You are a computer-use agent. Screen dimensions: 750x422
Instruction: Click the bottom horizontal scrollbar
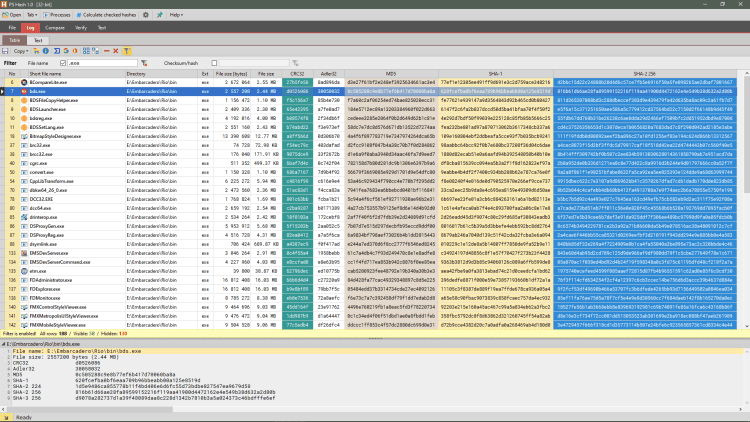pos(88,410)
